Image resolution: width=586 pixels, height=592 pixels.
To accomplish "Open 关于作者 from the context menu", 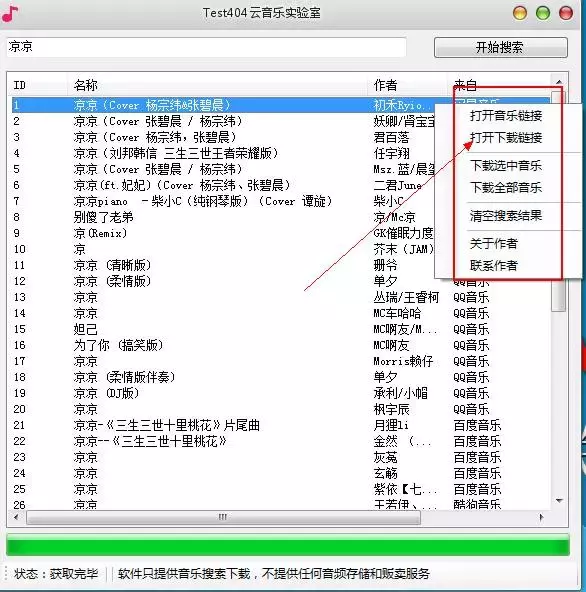I will pos(493,244).
